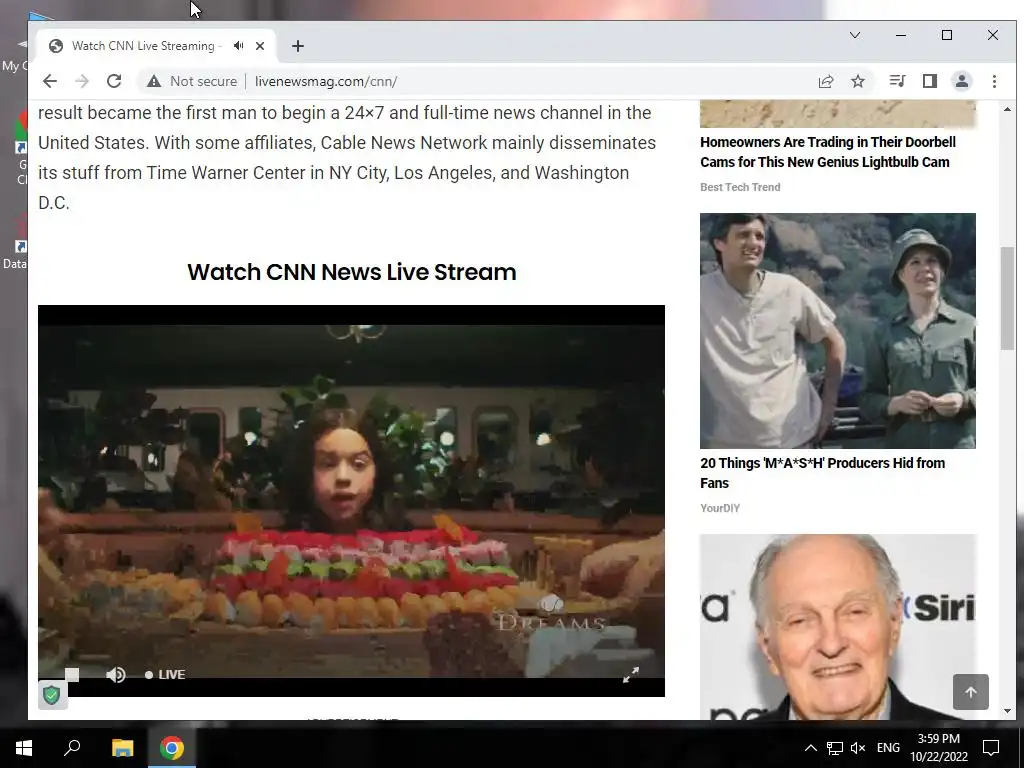The width and height of the screenshot is (1024, 768).
Task: Maximize the Chrome window
Action: coord(947,35)
